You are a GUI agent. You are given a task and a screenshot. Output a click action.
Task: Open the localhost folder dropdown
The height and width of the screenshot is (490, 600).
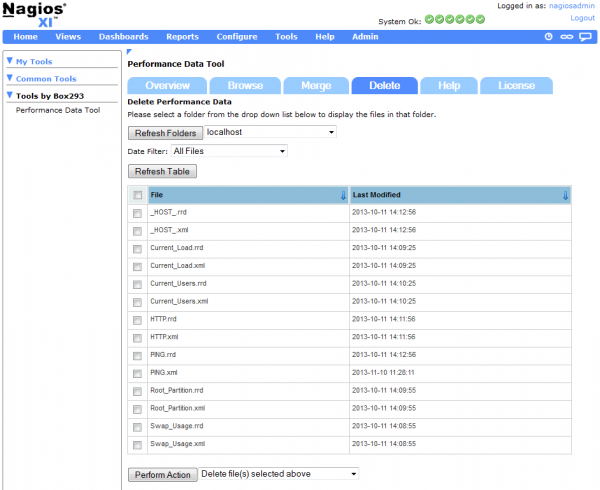[x=270, y=132]
